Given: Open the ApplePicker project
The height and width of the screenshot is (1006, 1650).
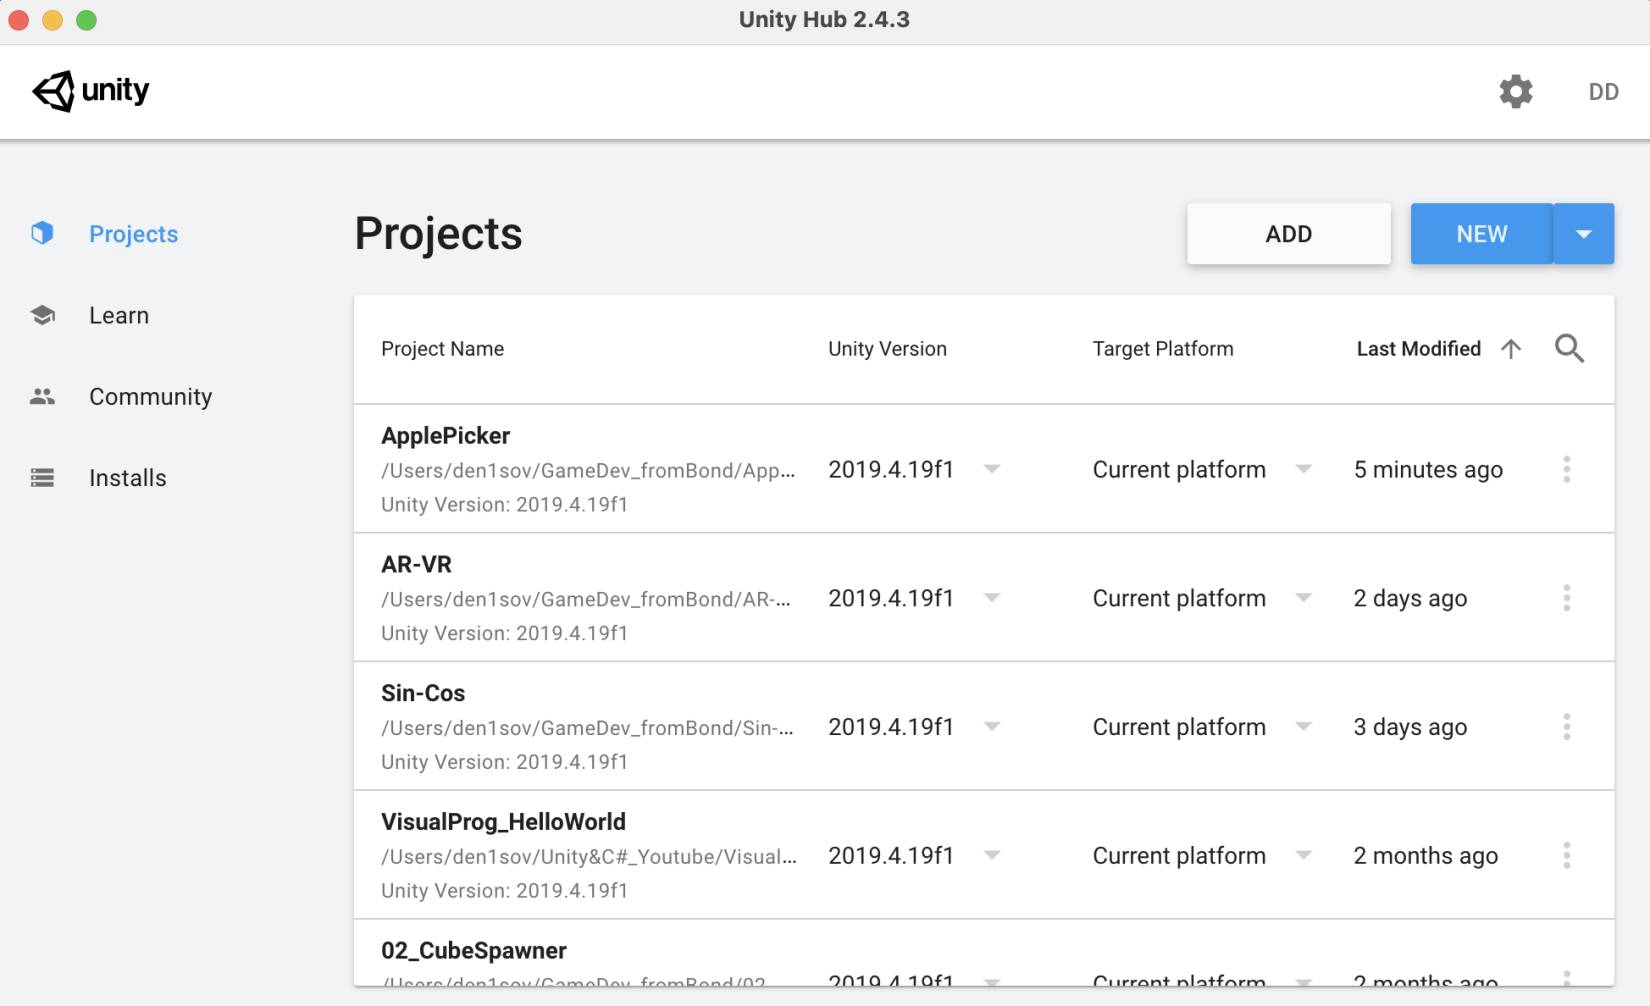Looking at the screenshot, I should point(445,436).
